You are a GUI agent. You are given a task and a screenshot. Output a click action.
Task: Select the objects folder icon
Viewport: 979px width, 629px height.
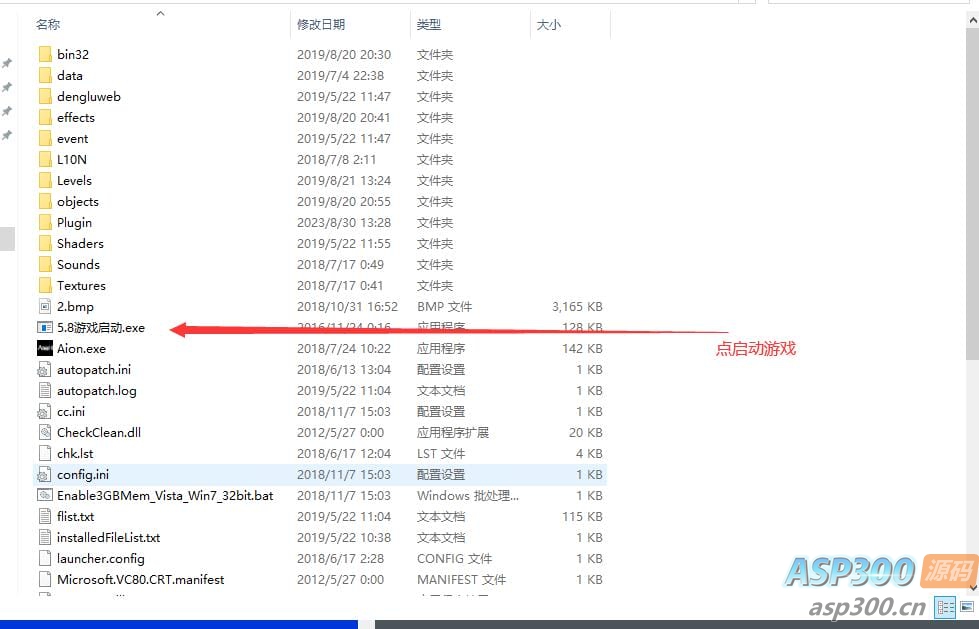[45, 201]
